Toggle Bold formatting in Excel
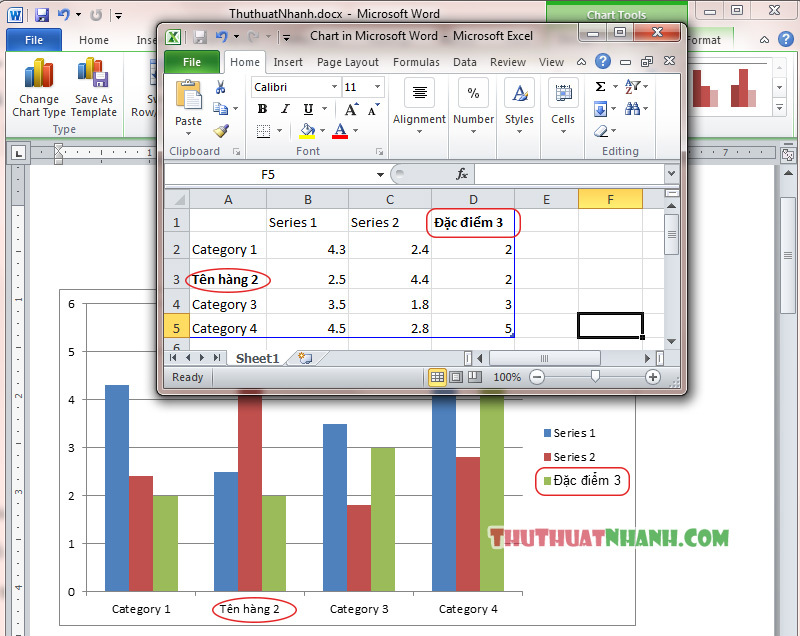 tap(262, 109)
